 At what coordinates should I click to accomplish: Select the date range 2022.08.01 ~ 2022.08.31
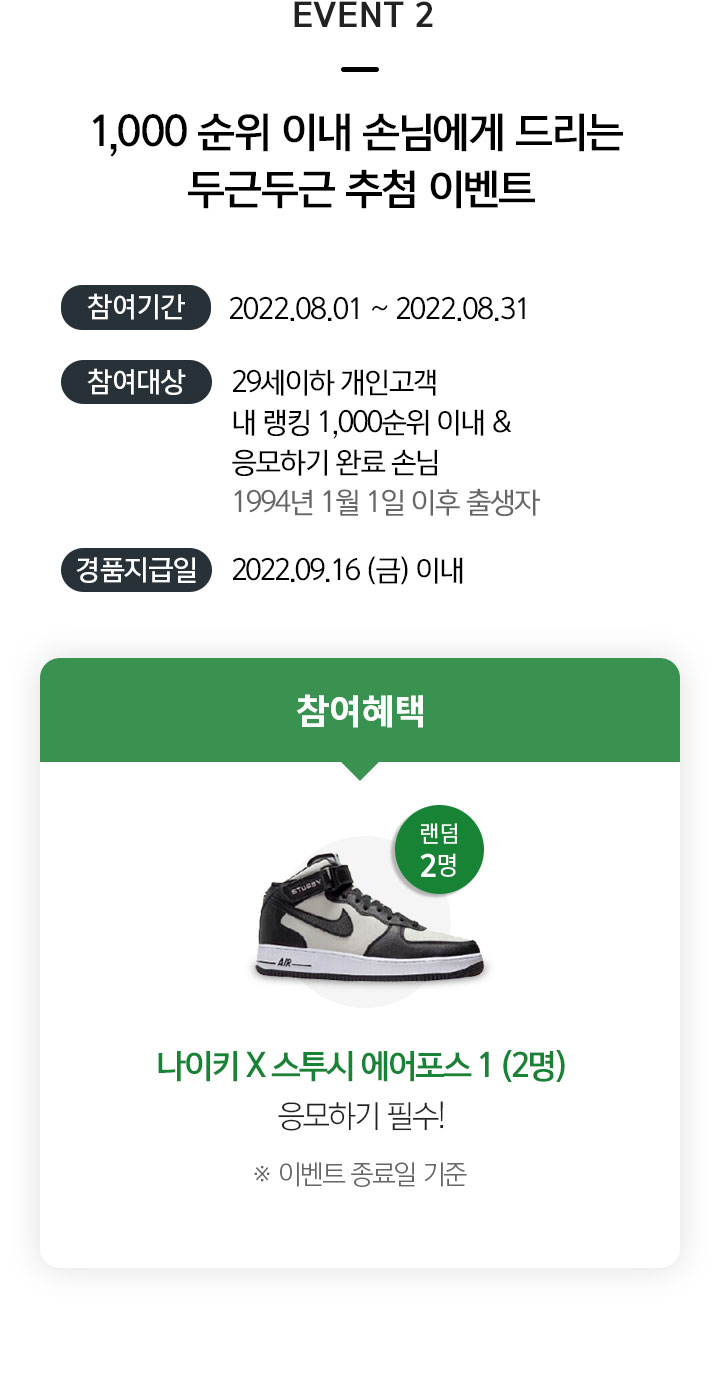click(378, 309)
